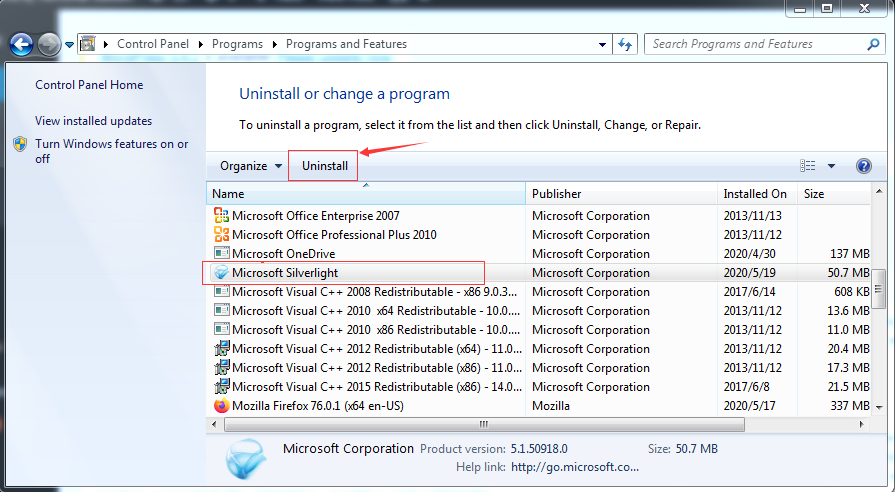Open View installed updates link
This screenshot has width=895, height=492.
click(x=94, y=121)
